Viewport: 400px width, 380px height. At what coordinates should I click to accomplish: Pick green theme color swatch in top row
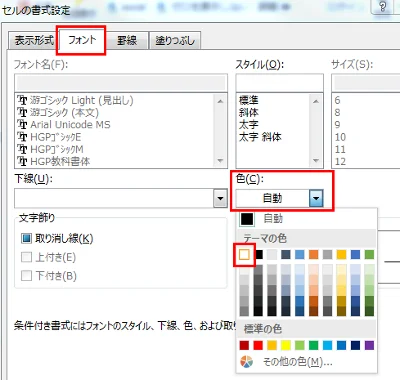(x=369, y=255)
